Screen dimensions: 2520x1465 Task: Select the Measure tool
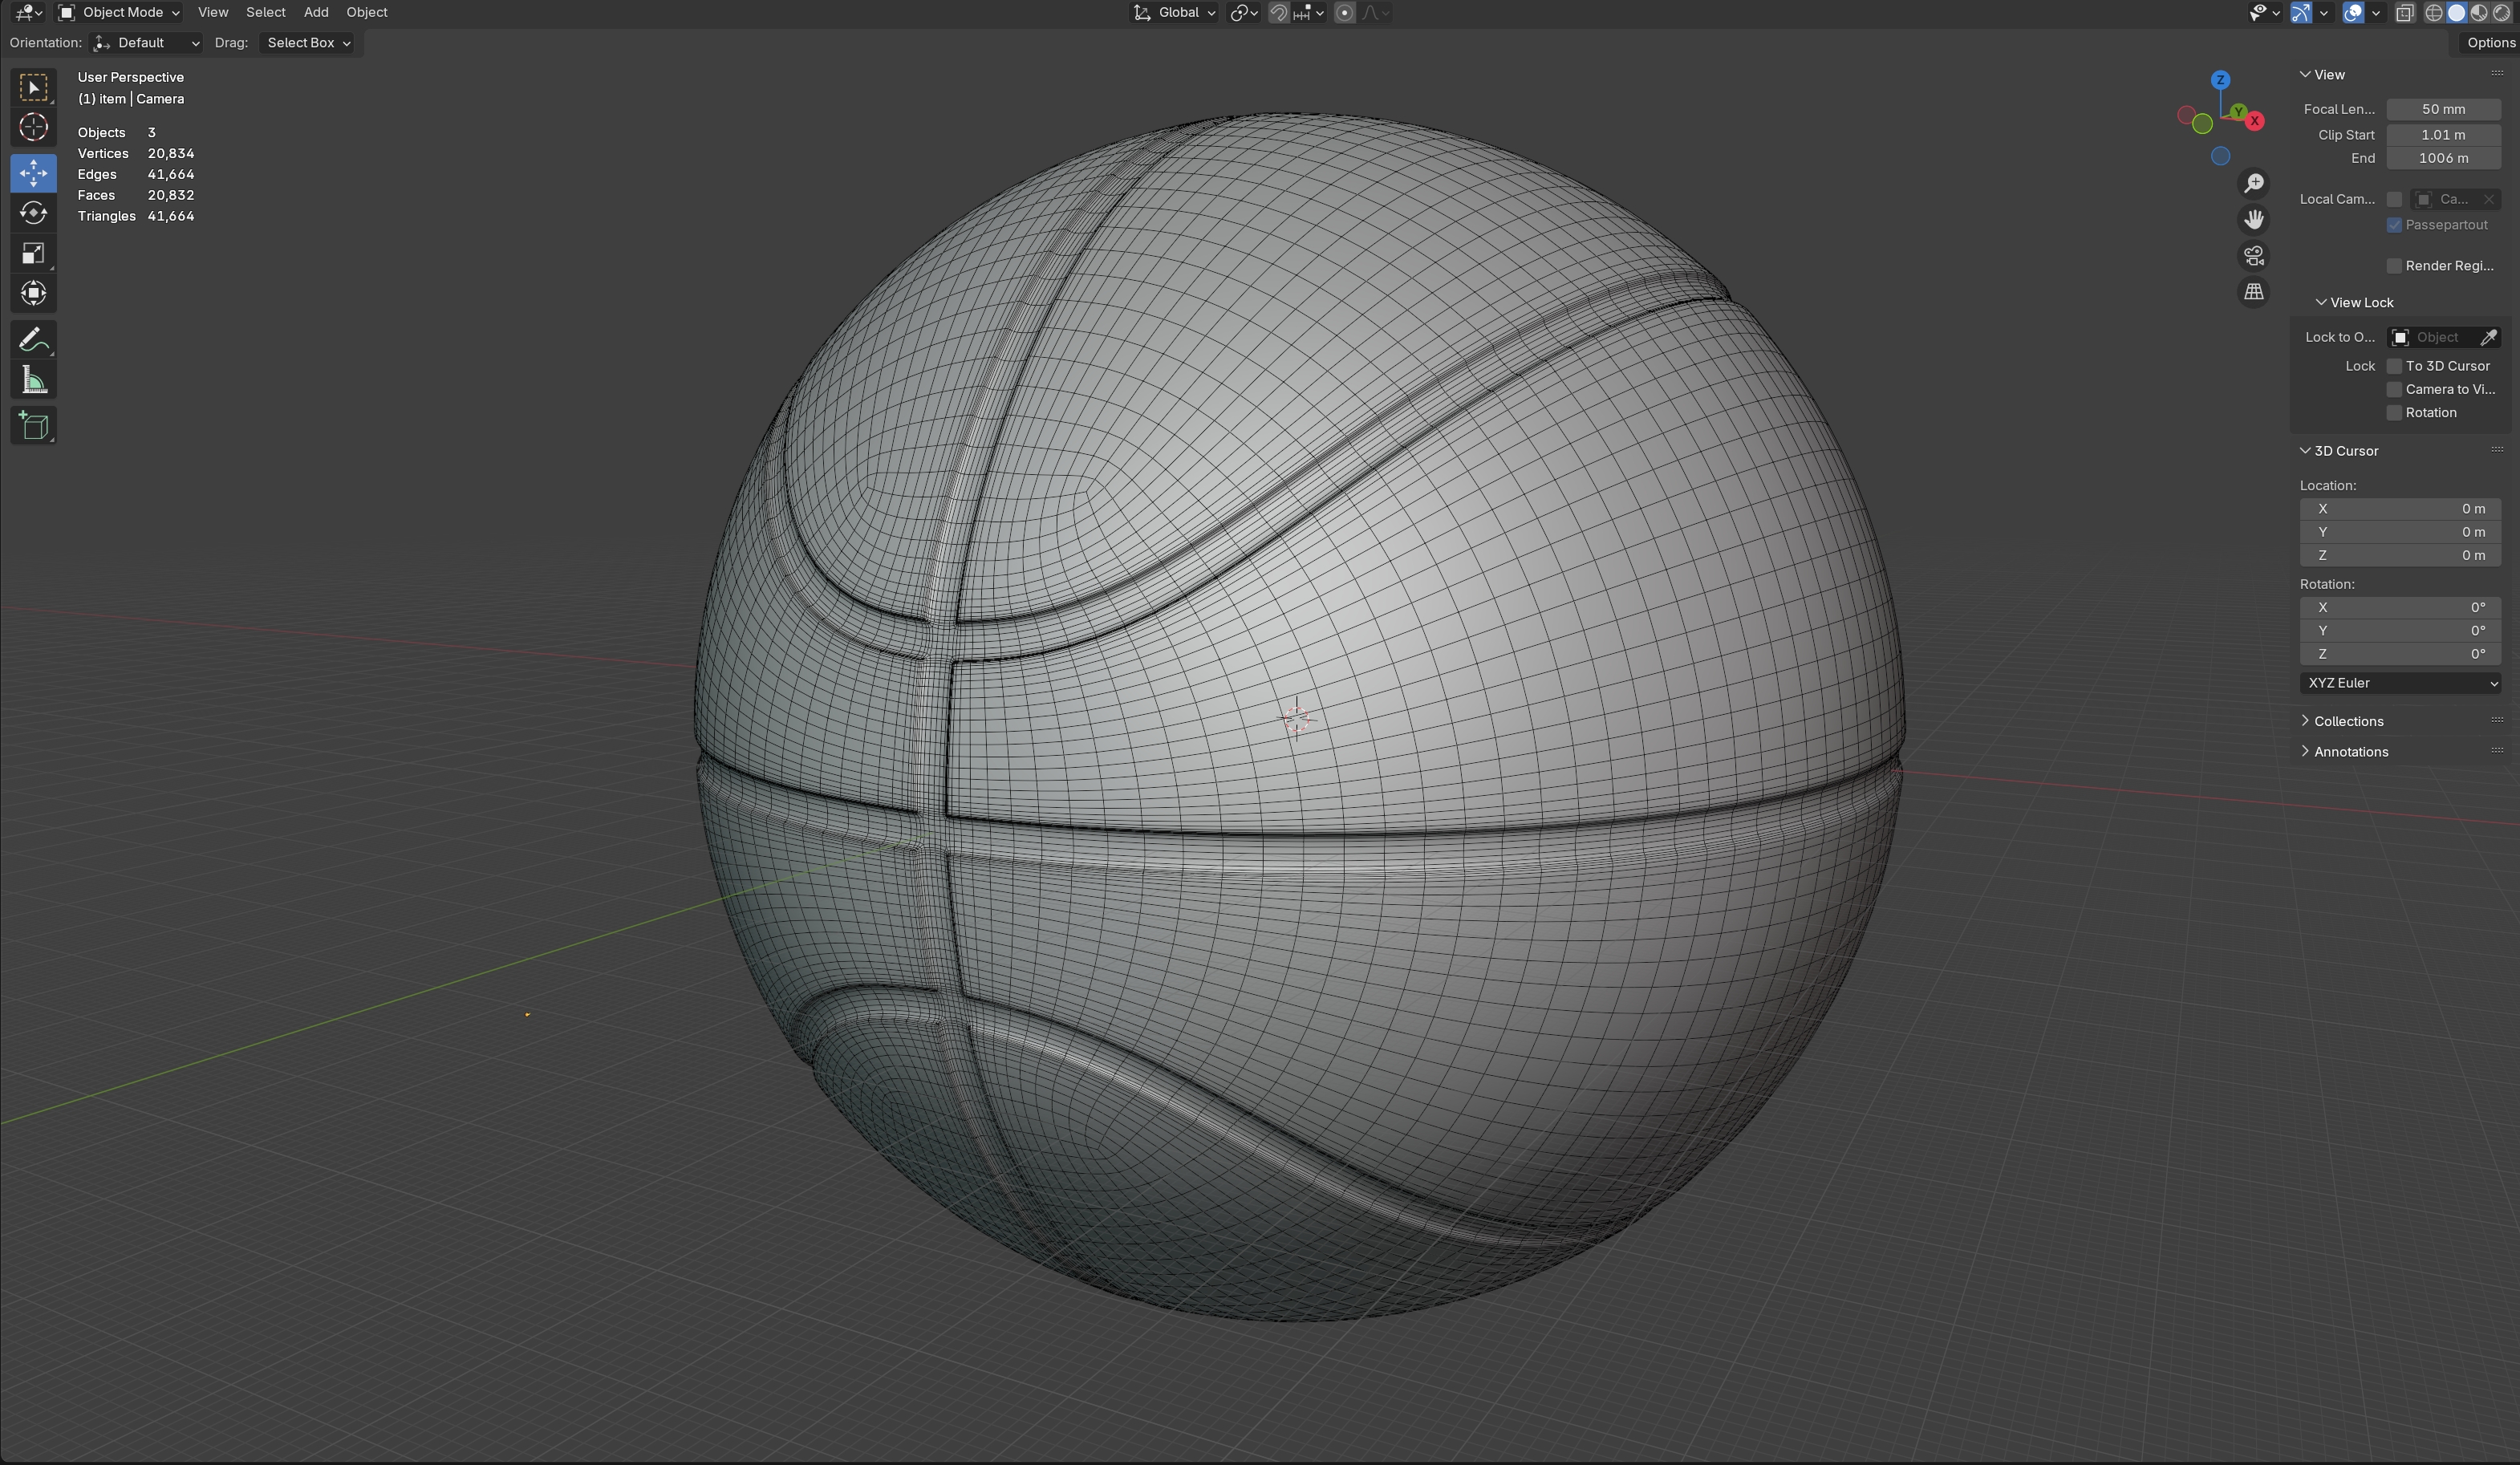[x=33, y=380]
